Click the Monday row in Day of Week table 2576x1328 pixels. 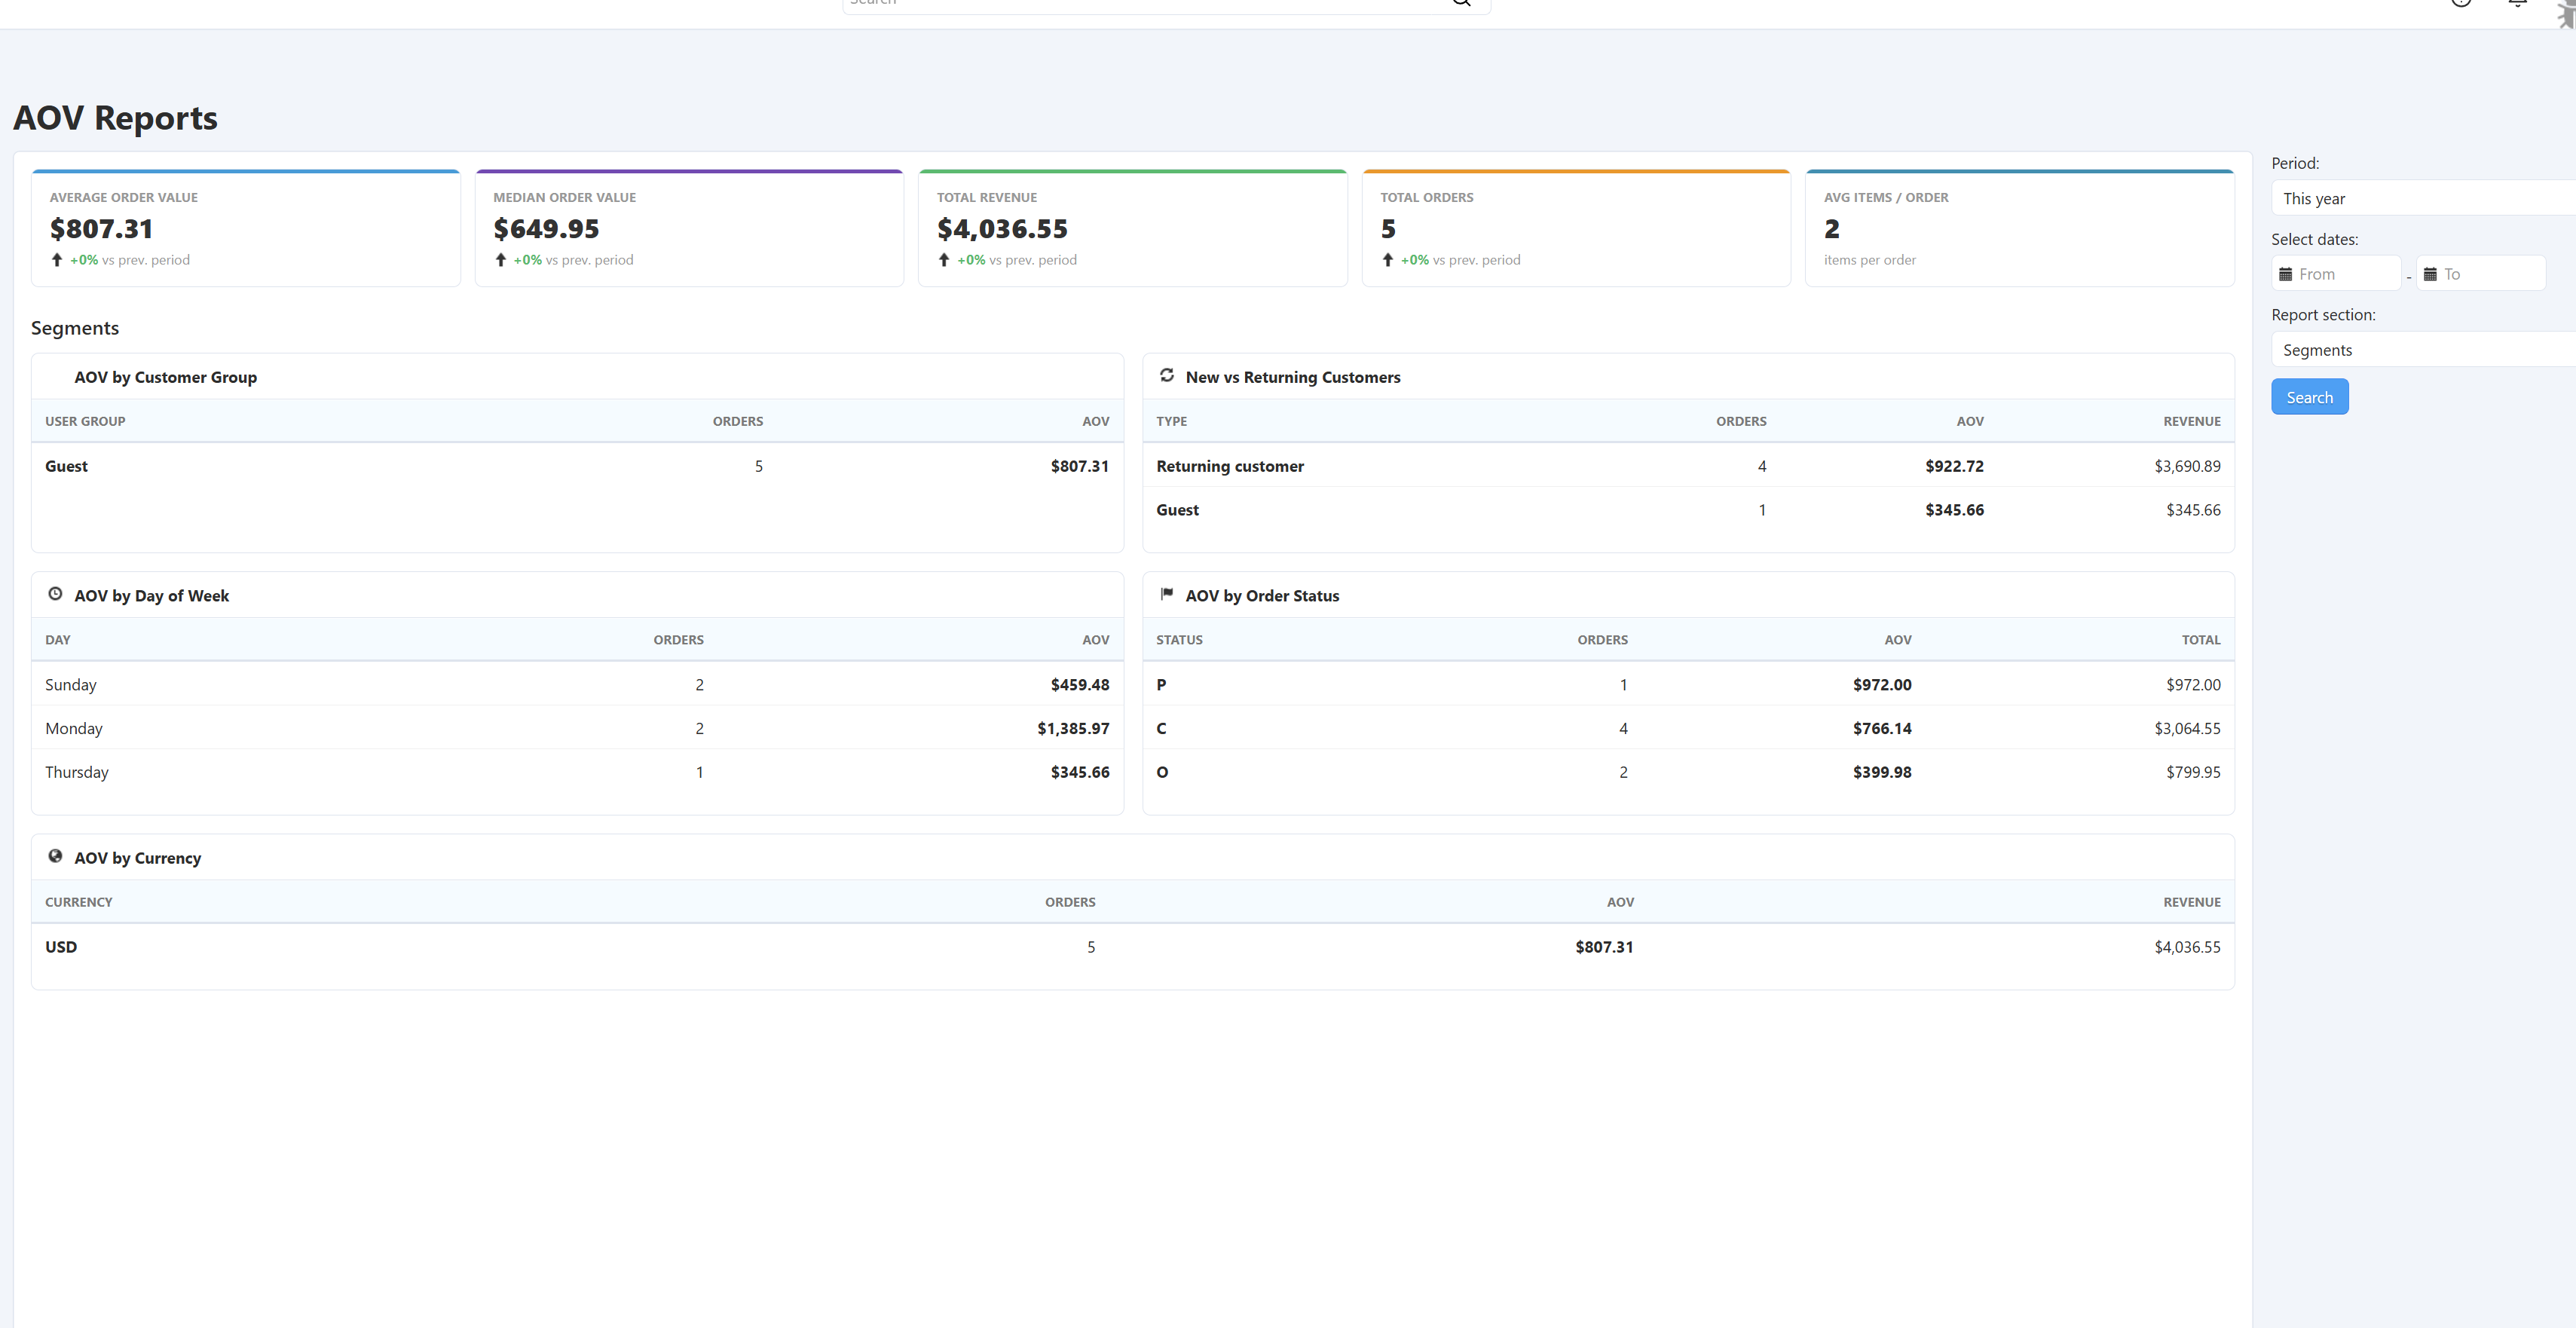[x=74, y=728]
